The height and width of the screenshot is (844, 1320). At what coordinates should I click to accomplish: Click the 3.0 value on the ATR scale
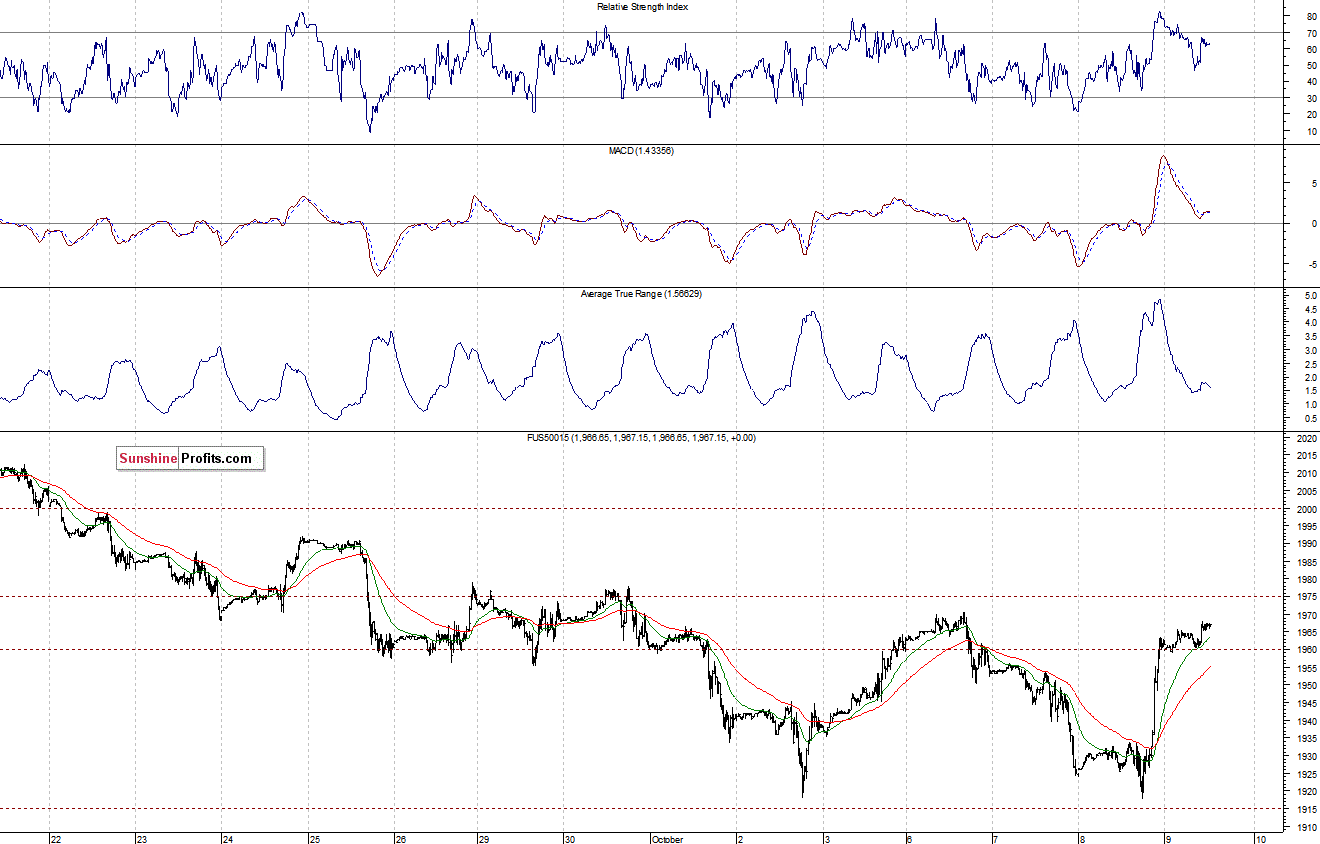click(1310, 351)
